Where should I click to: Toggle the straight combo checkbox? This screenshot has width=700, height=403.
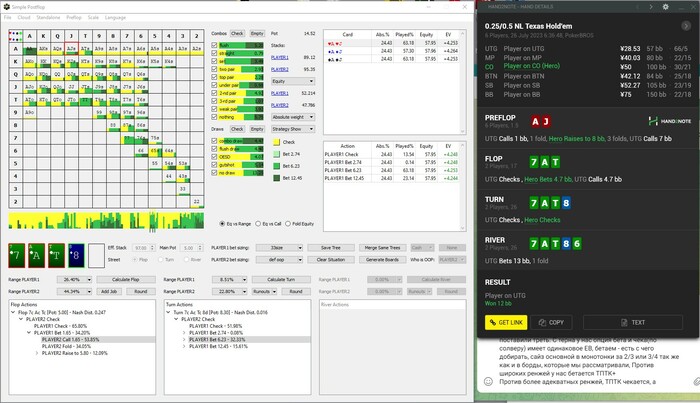214,53
